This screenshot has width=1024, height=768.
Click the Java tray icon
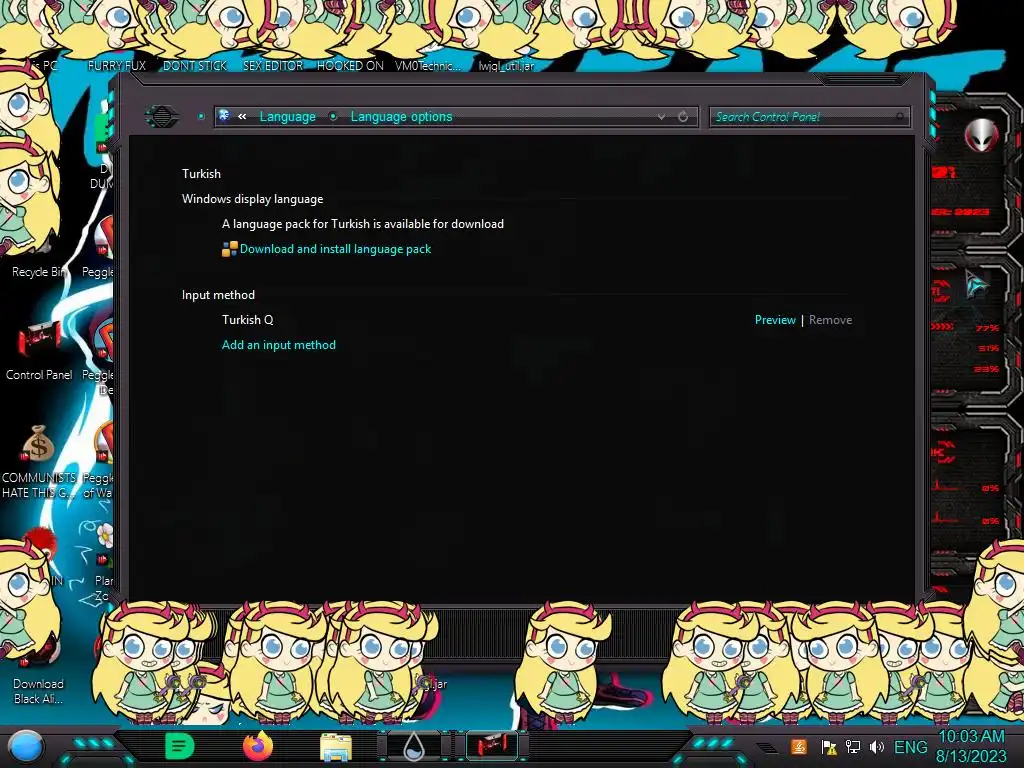(798, 747)
